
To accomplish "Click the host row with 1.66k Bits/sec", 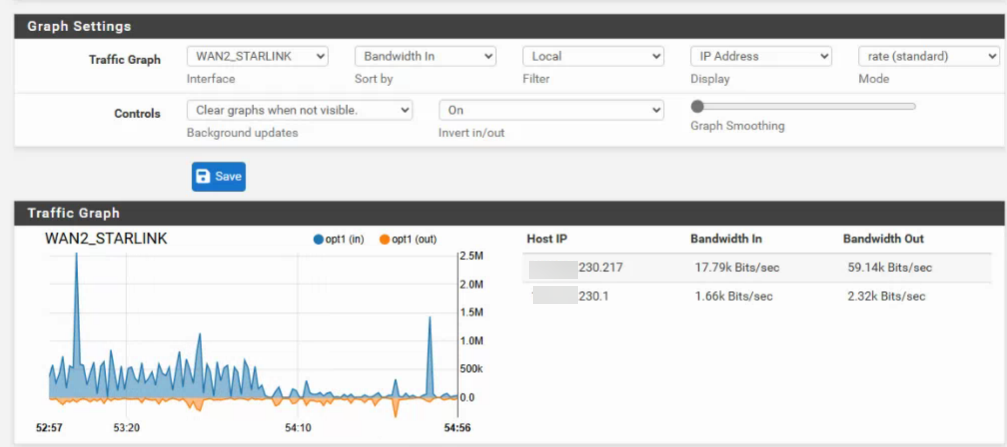I will 733,297.
